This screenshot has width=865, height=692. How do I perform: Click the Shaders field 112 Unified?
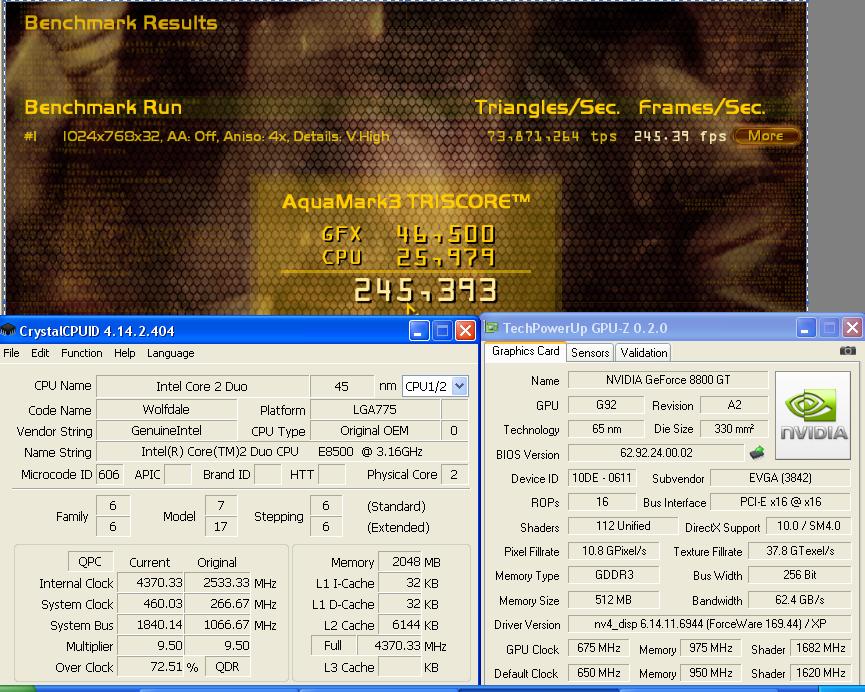623,526
